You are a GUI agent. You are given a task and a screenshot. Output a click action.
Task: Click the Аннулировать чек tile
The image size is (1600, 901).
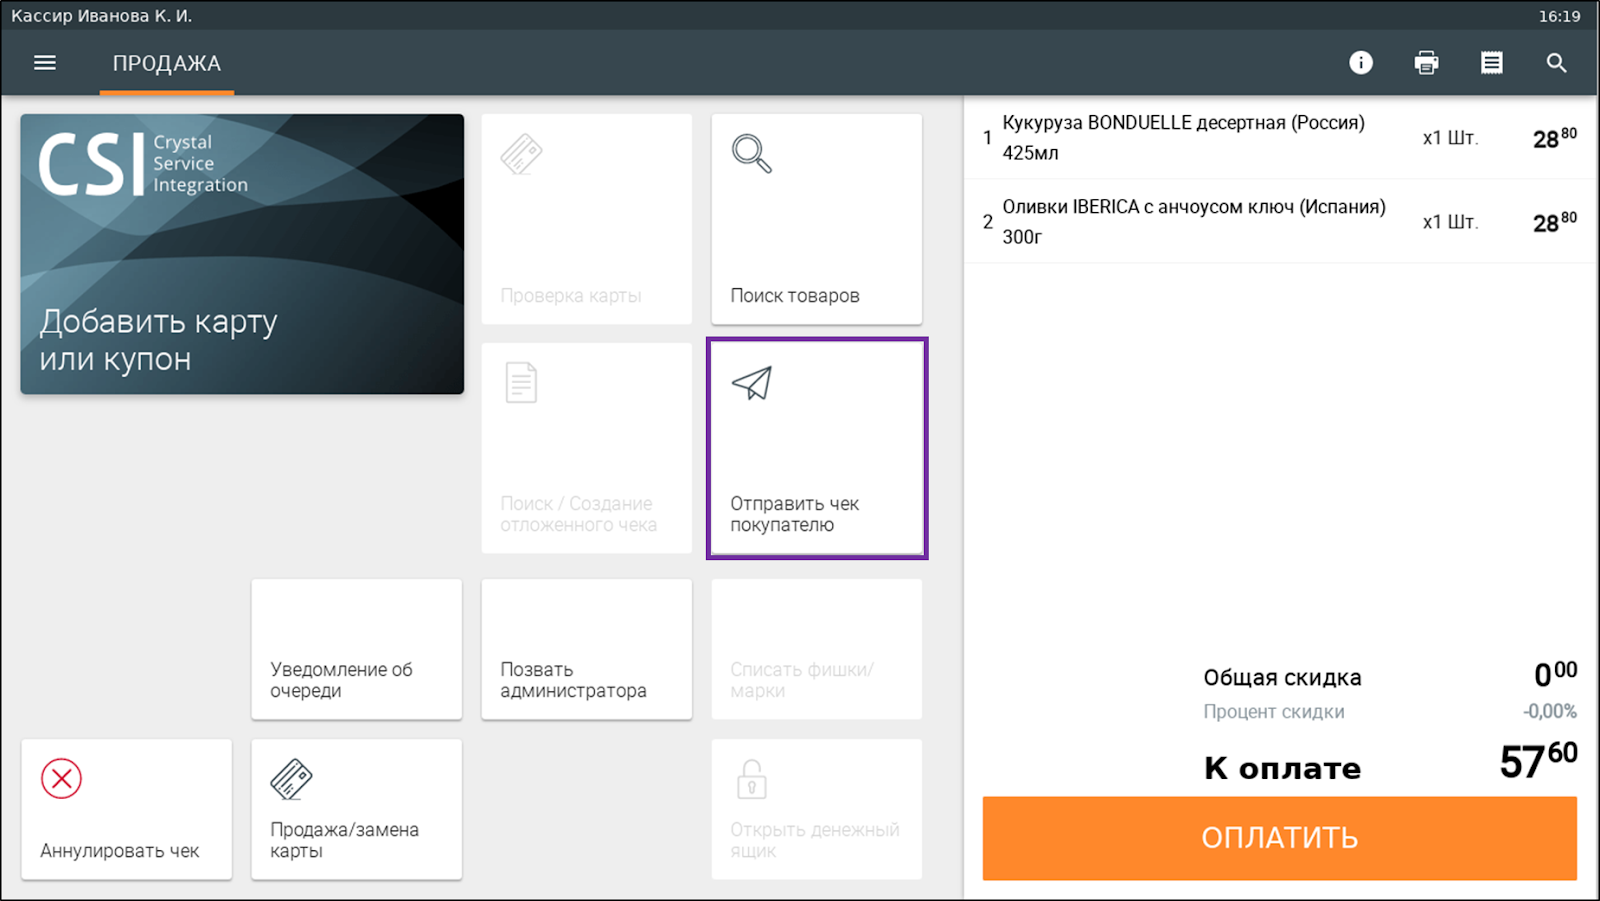click(x=127, y=810)
